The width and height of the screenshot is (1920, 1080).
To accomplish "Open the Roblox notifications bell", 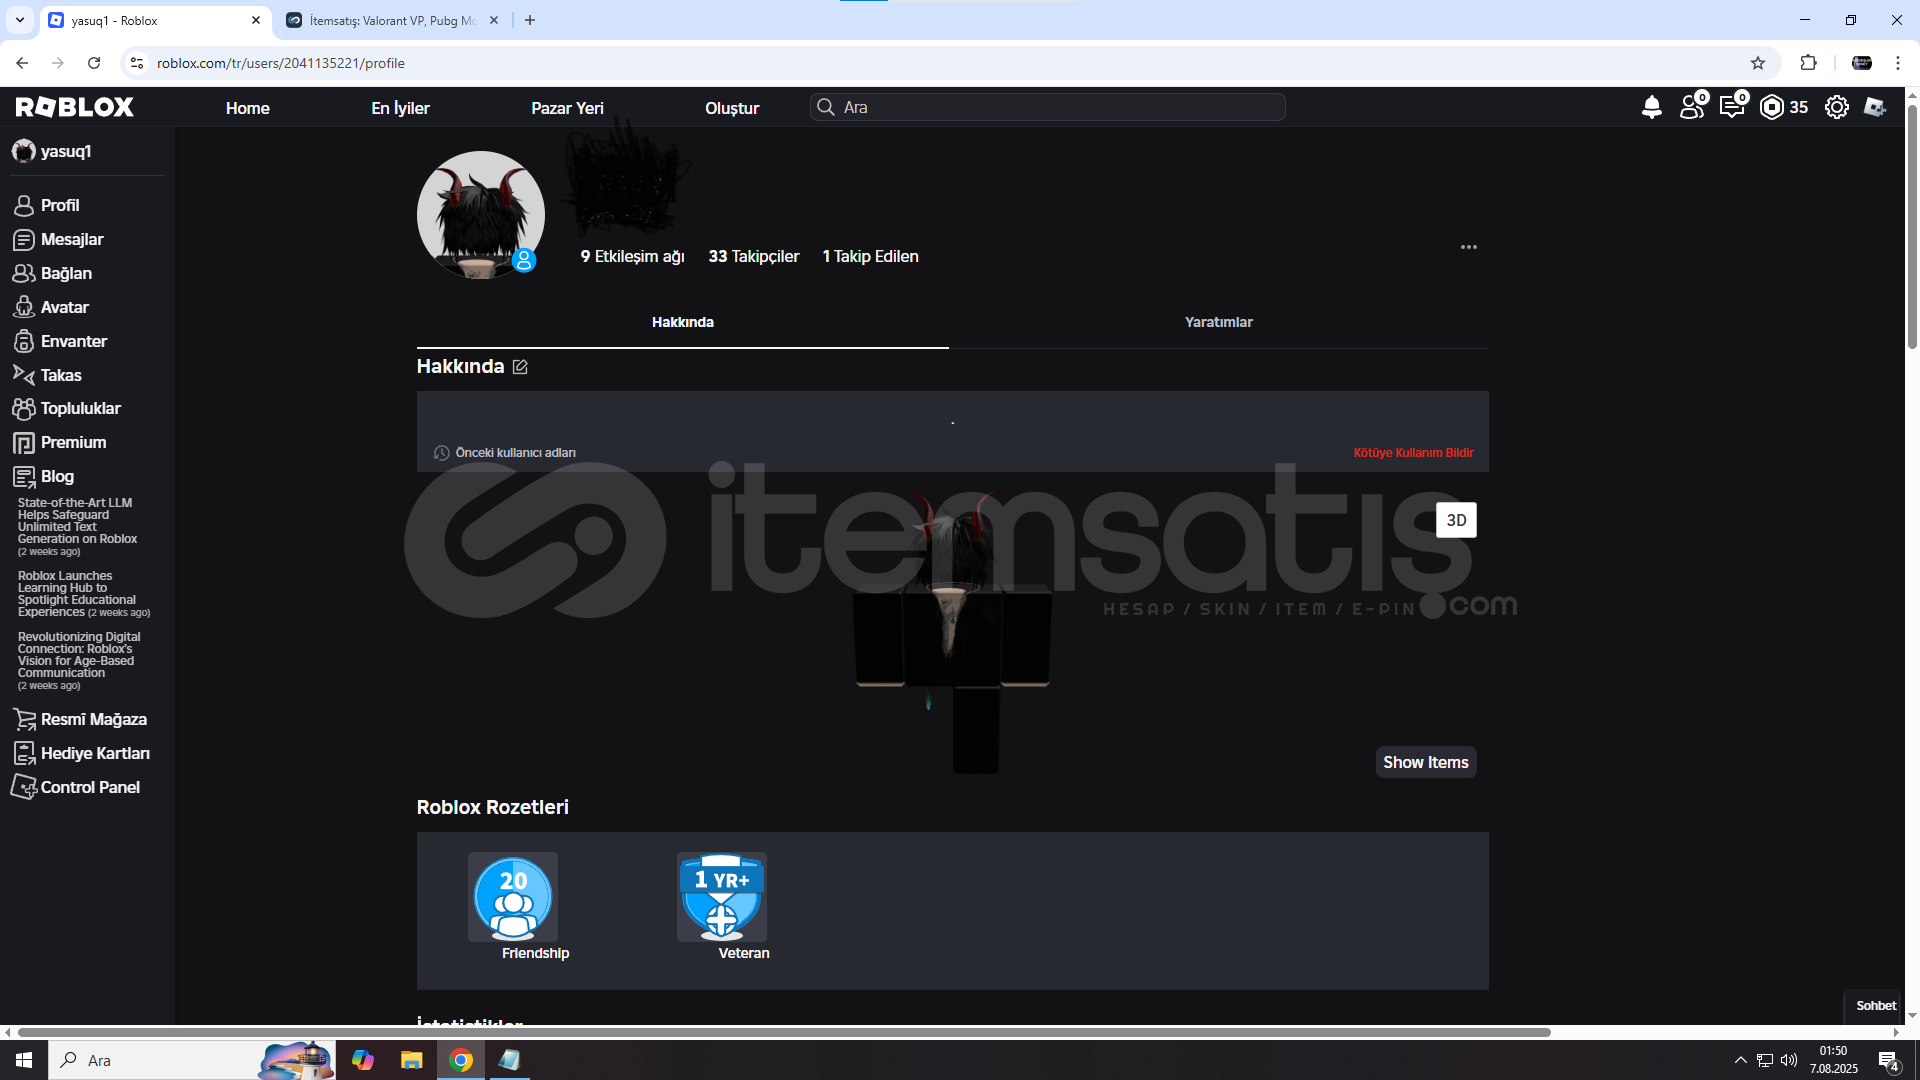I will point(1651,107).
